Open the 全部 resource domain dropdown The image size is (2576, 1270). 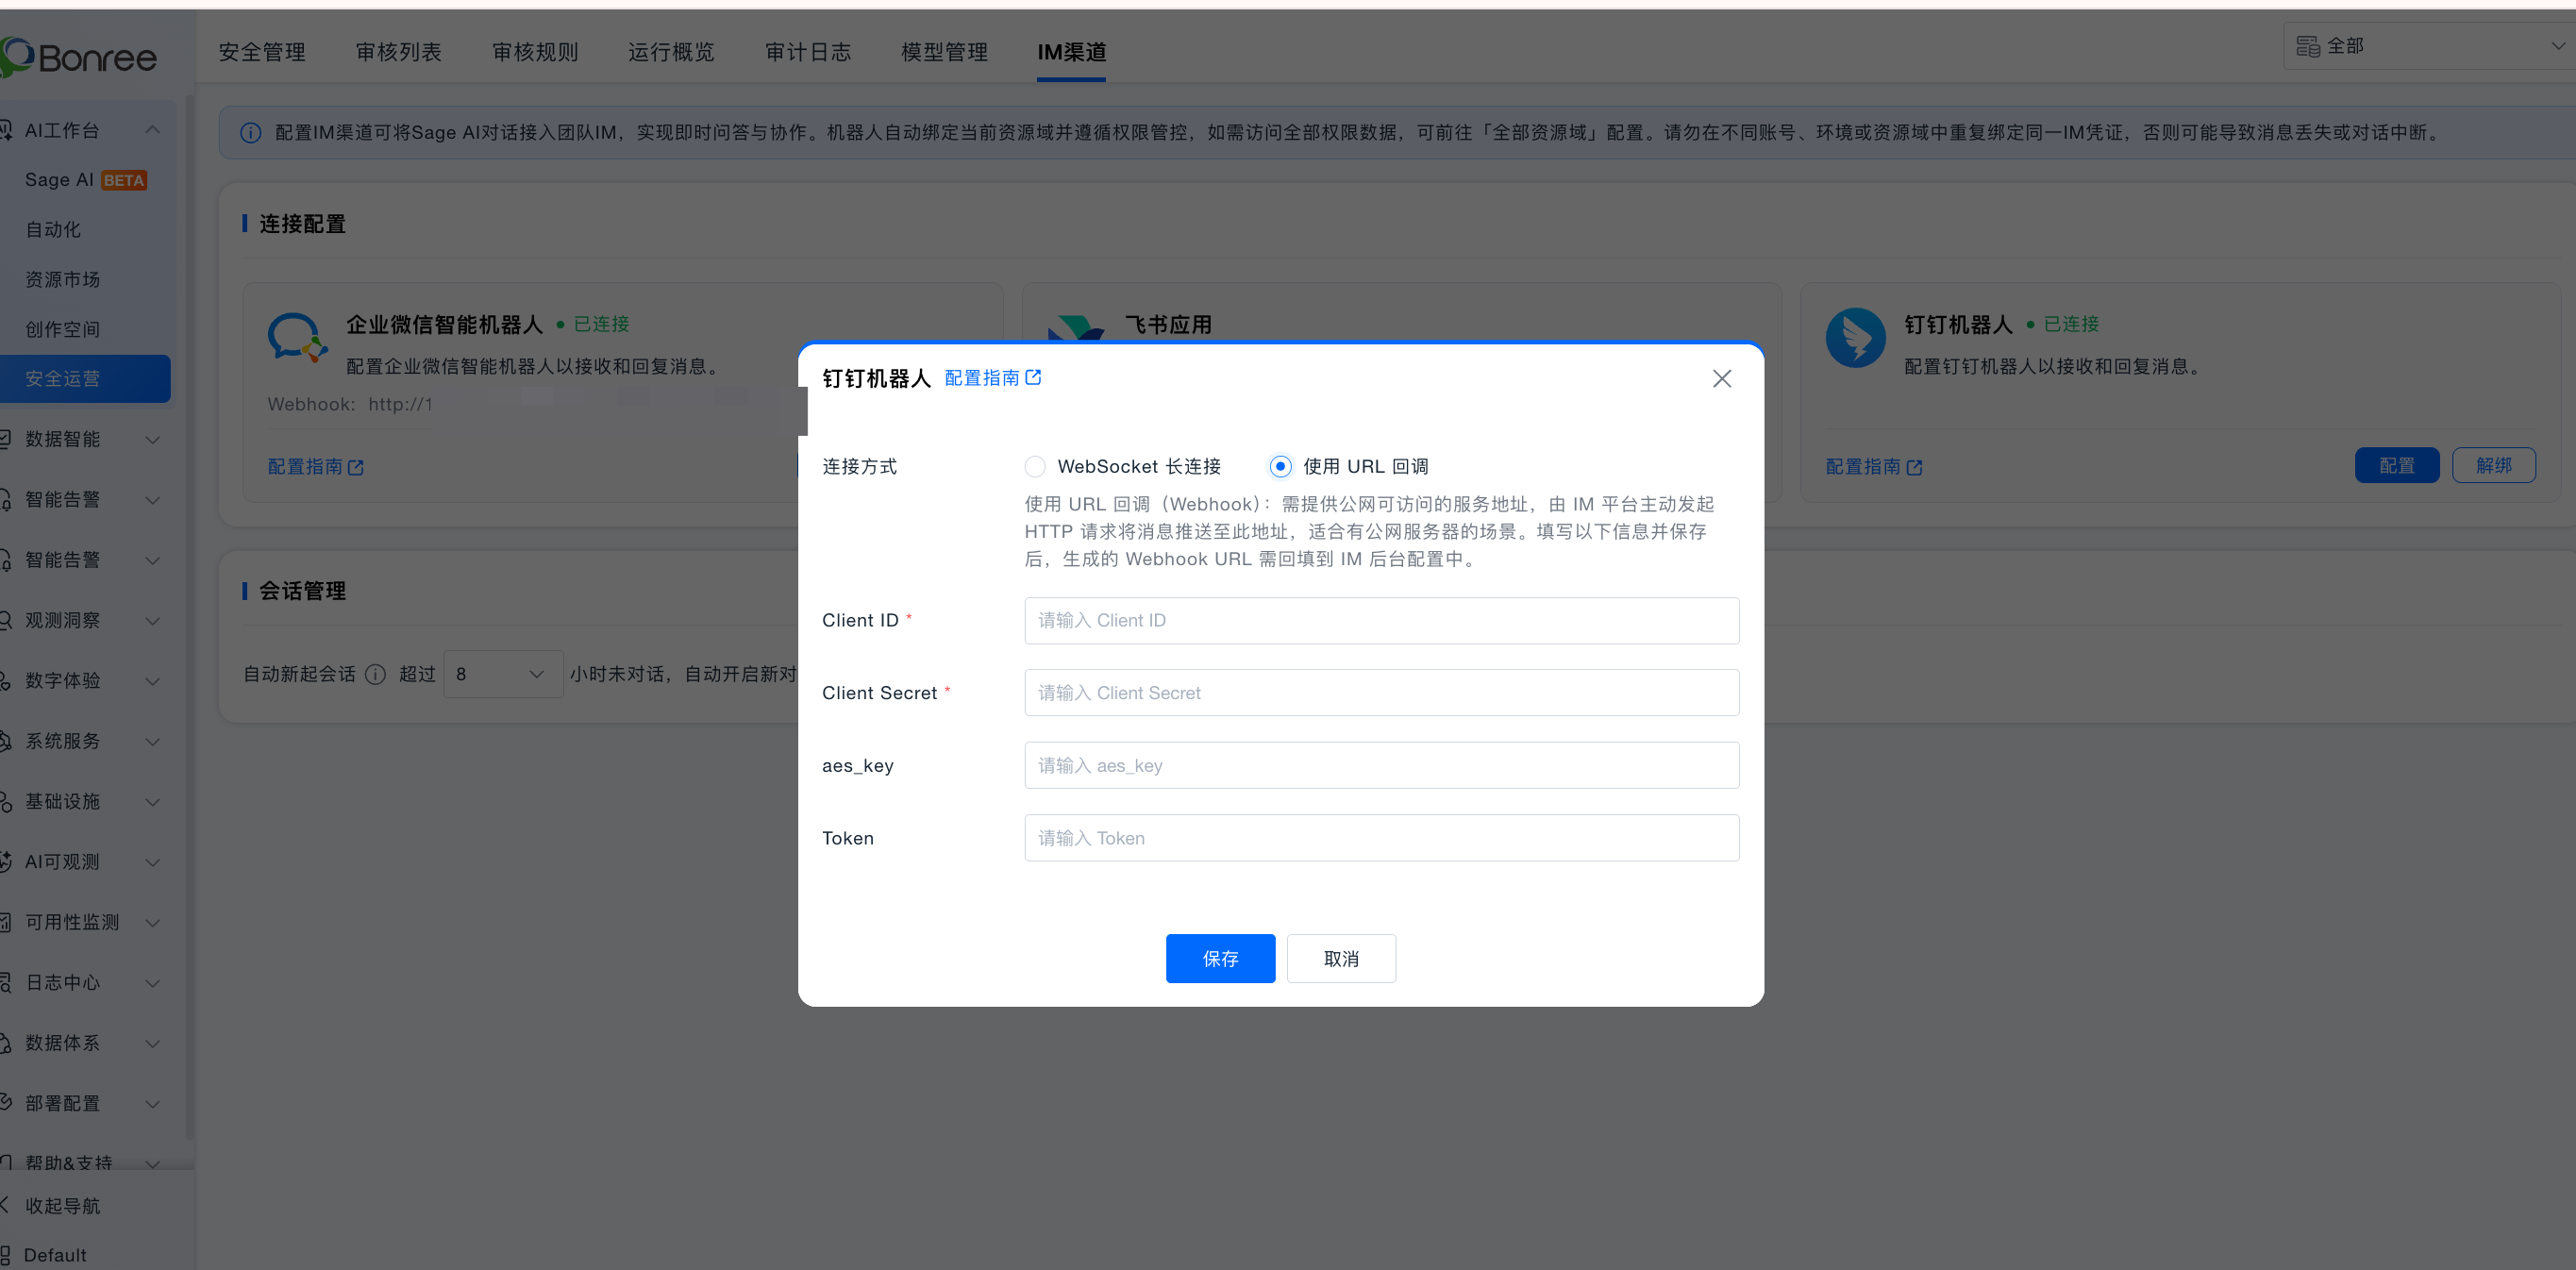click(x=2430, y=46)
